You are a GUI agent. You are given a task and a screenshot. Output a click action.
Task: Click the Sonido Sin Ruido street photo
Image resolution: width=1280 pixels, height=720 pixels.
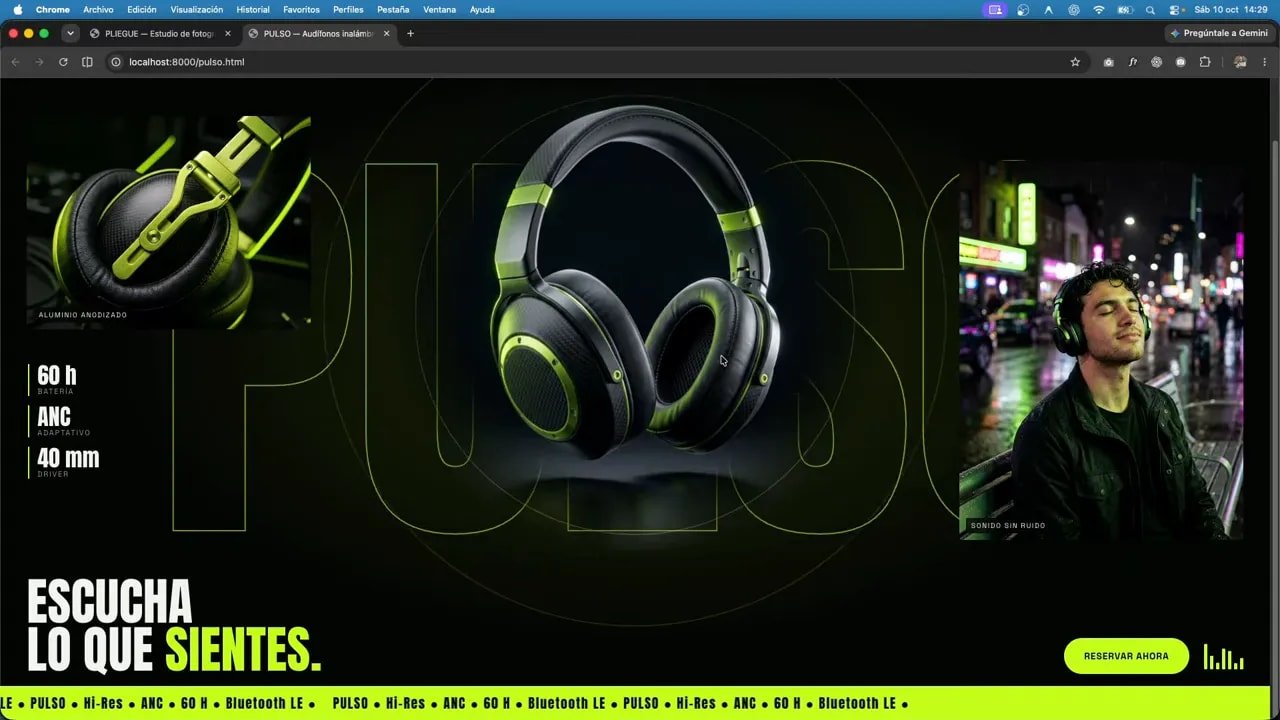1101,350
